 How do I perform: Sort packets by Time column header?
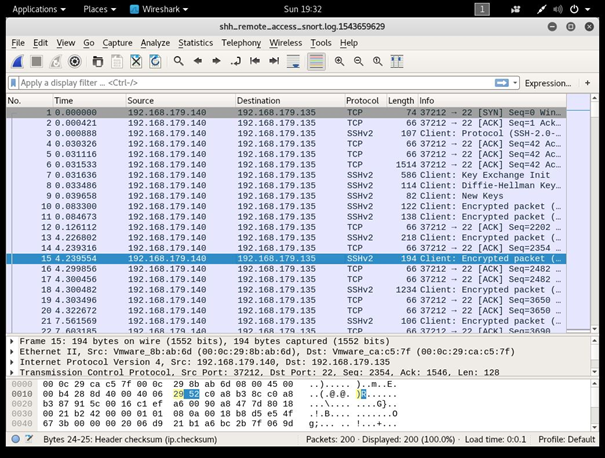[90, 101]
